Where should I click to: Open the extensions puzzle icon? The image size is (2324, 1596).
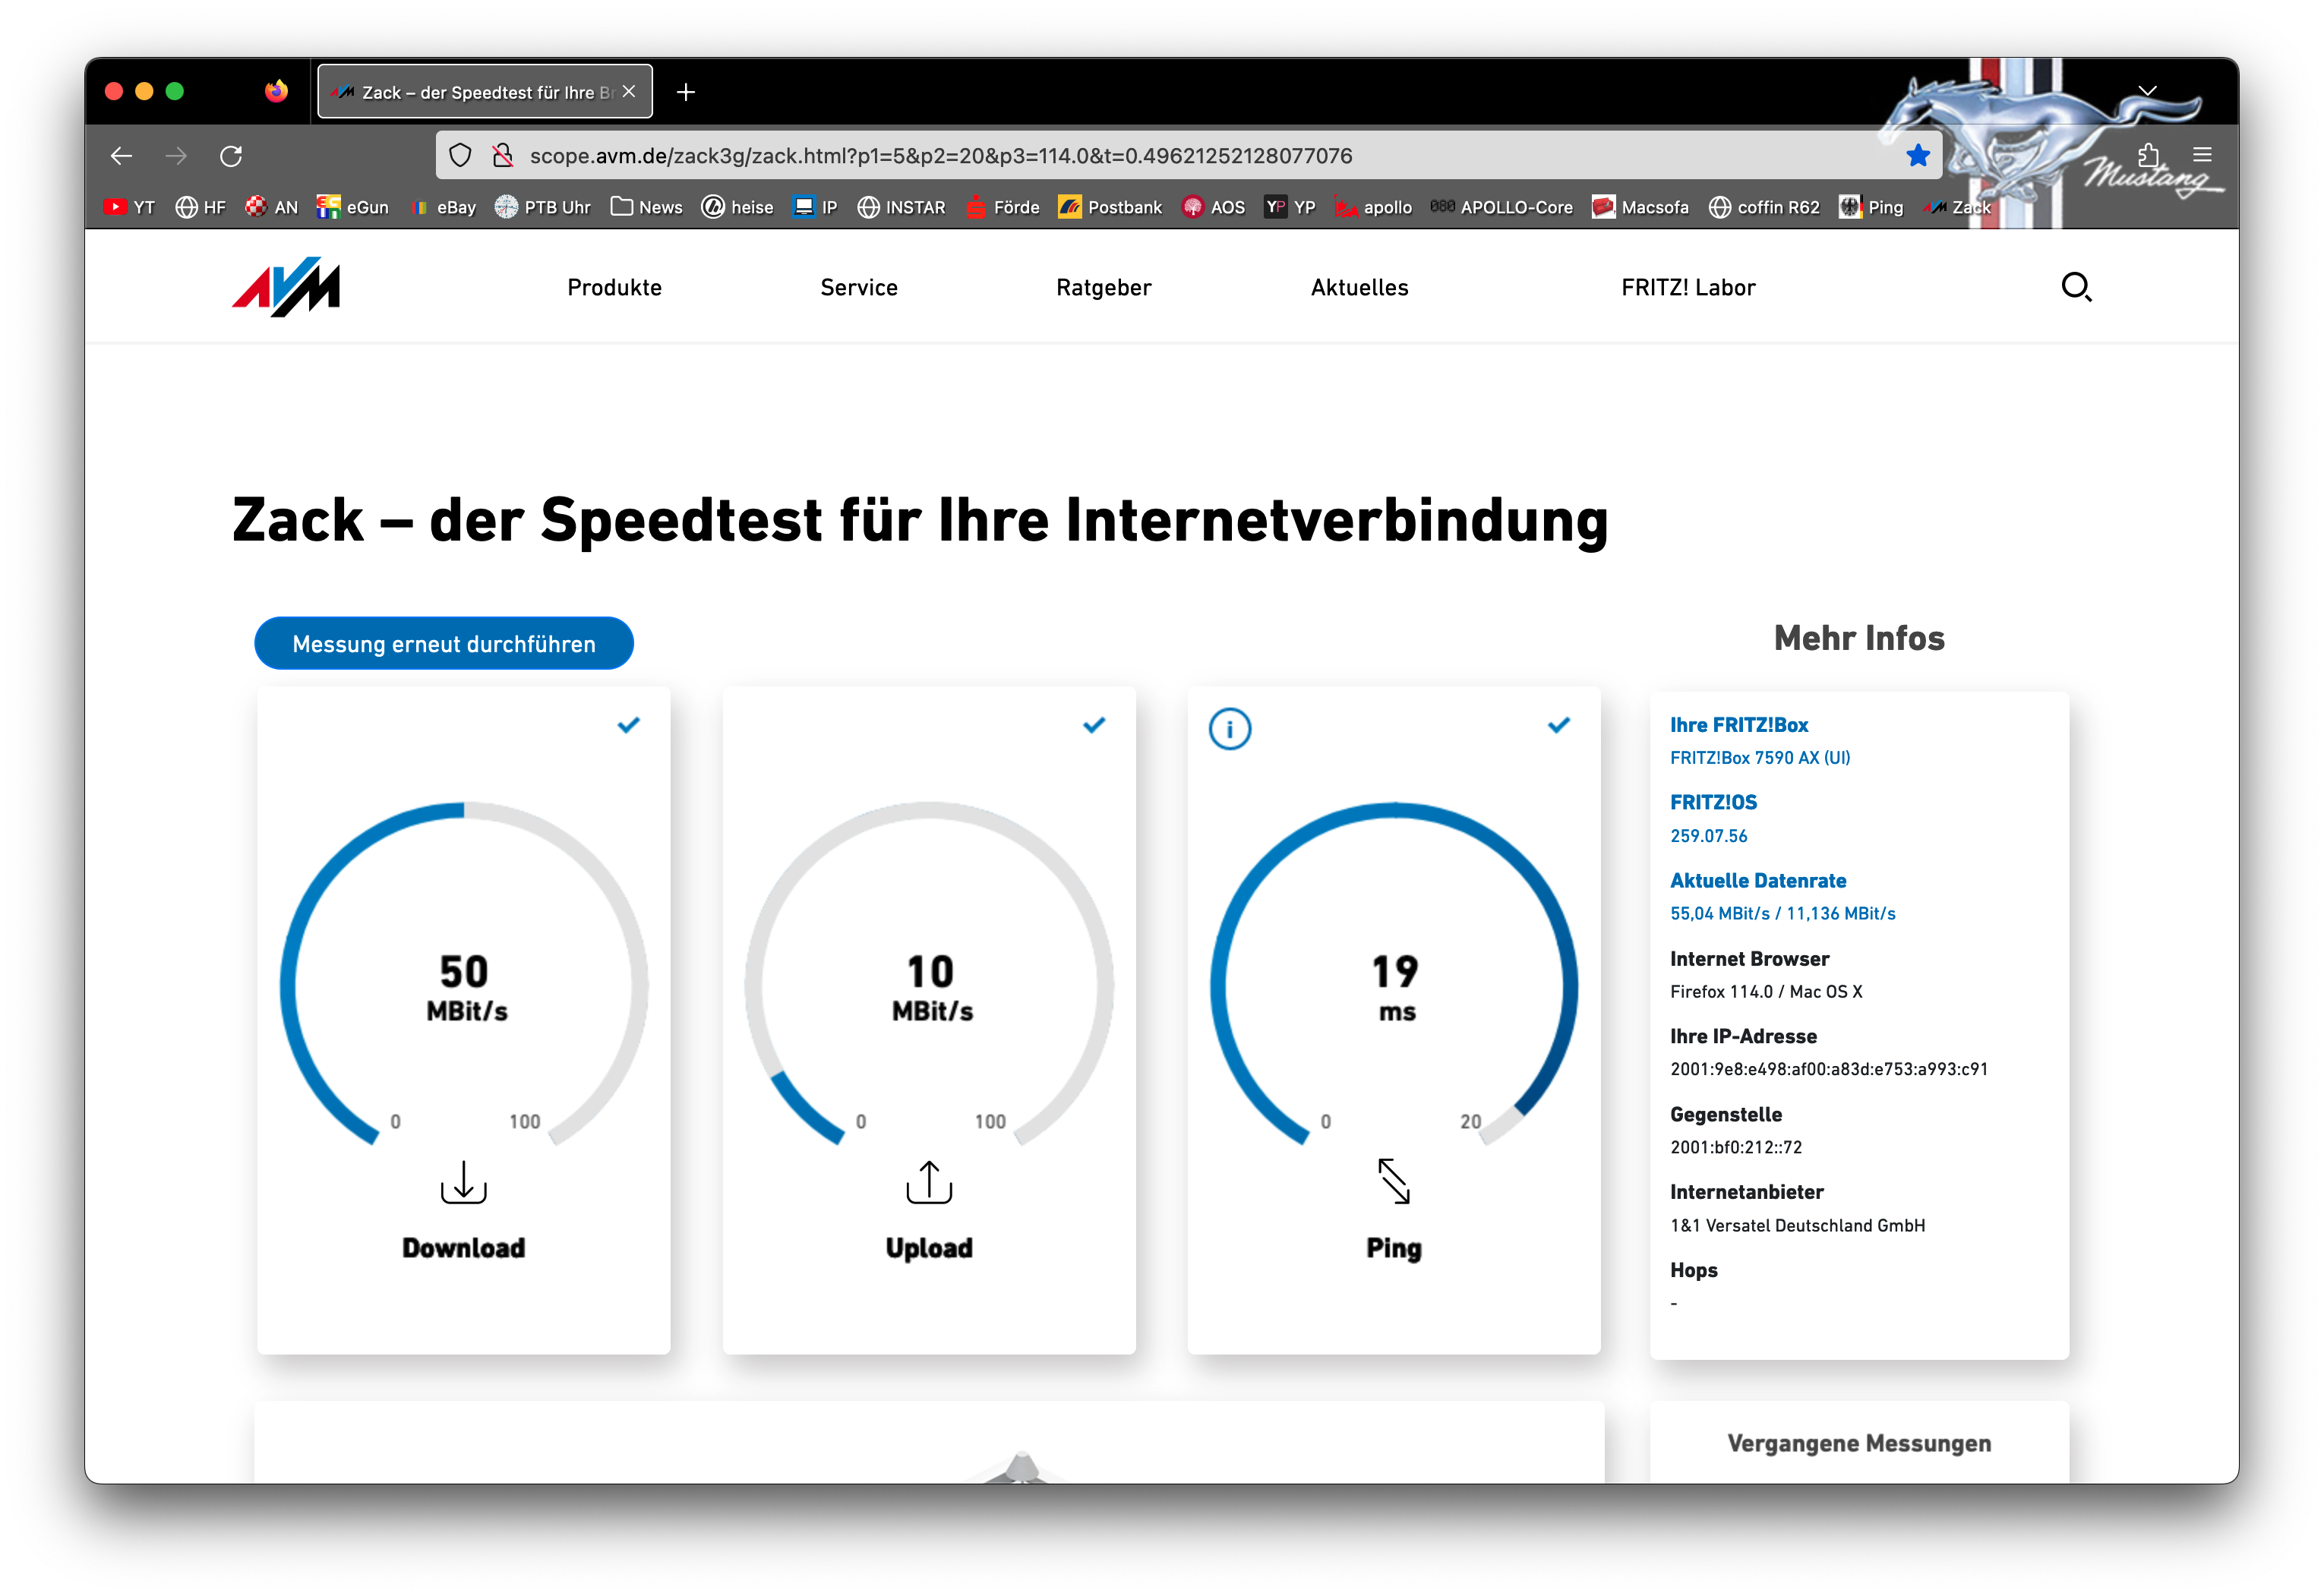(x=2147, y=155)
